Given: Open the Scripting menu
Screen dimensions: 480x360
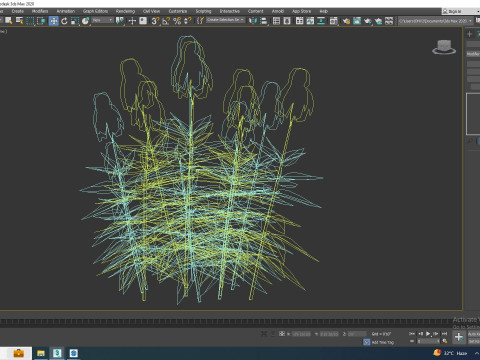Looking at the screenshot, I should [x=203, y=11].
